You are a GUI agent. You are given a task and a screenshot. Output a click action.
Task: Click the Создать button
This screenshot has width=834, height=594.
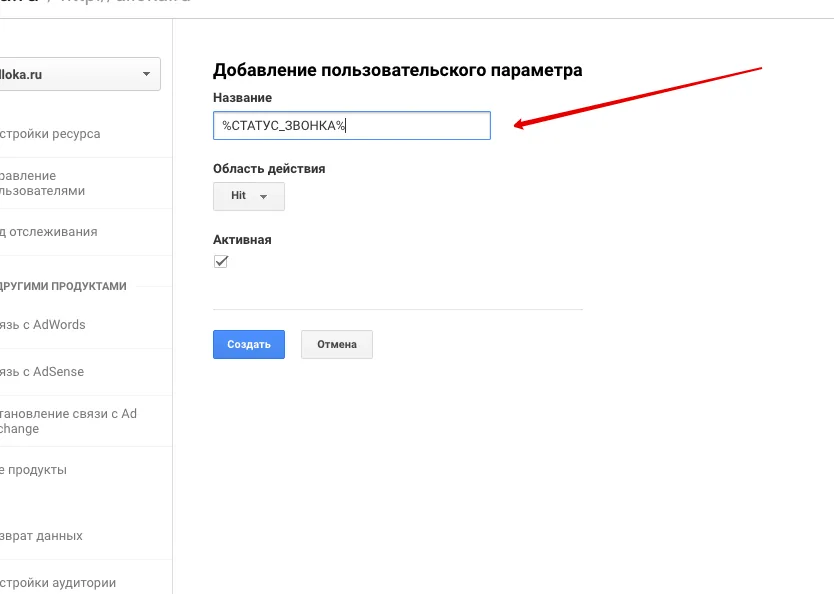(249, 345)
